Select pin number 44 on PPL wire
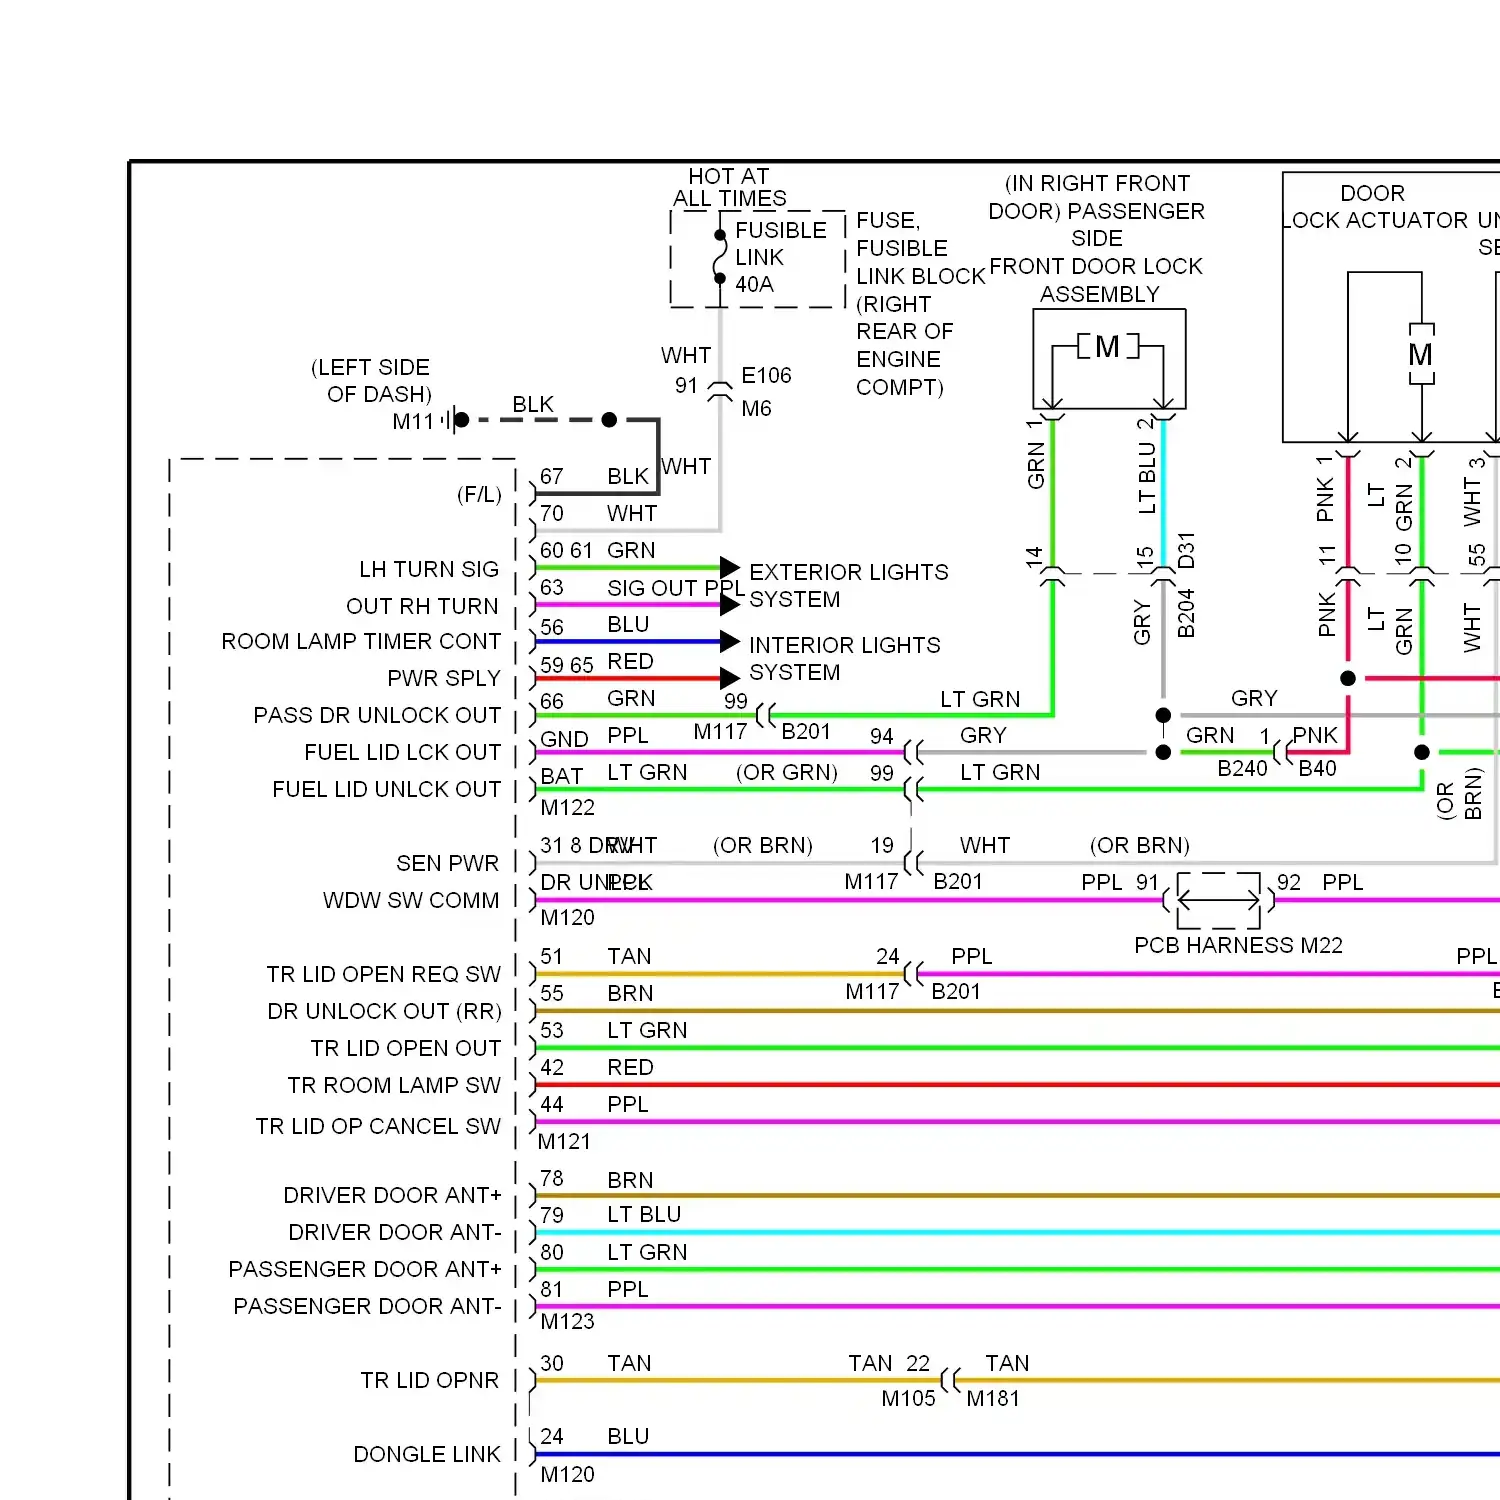 (x=552, y=1104)
